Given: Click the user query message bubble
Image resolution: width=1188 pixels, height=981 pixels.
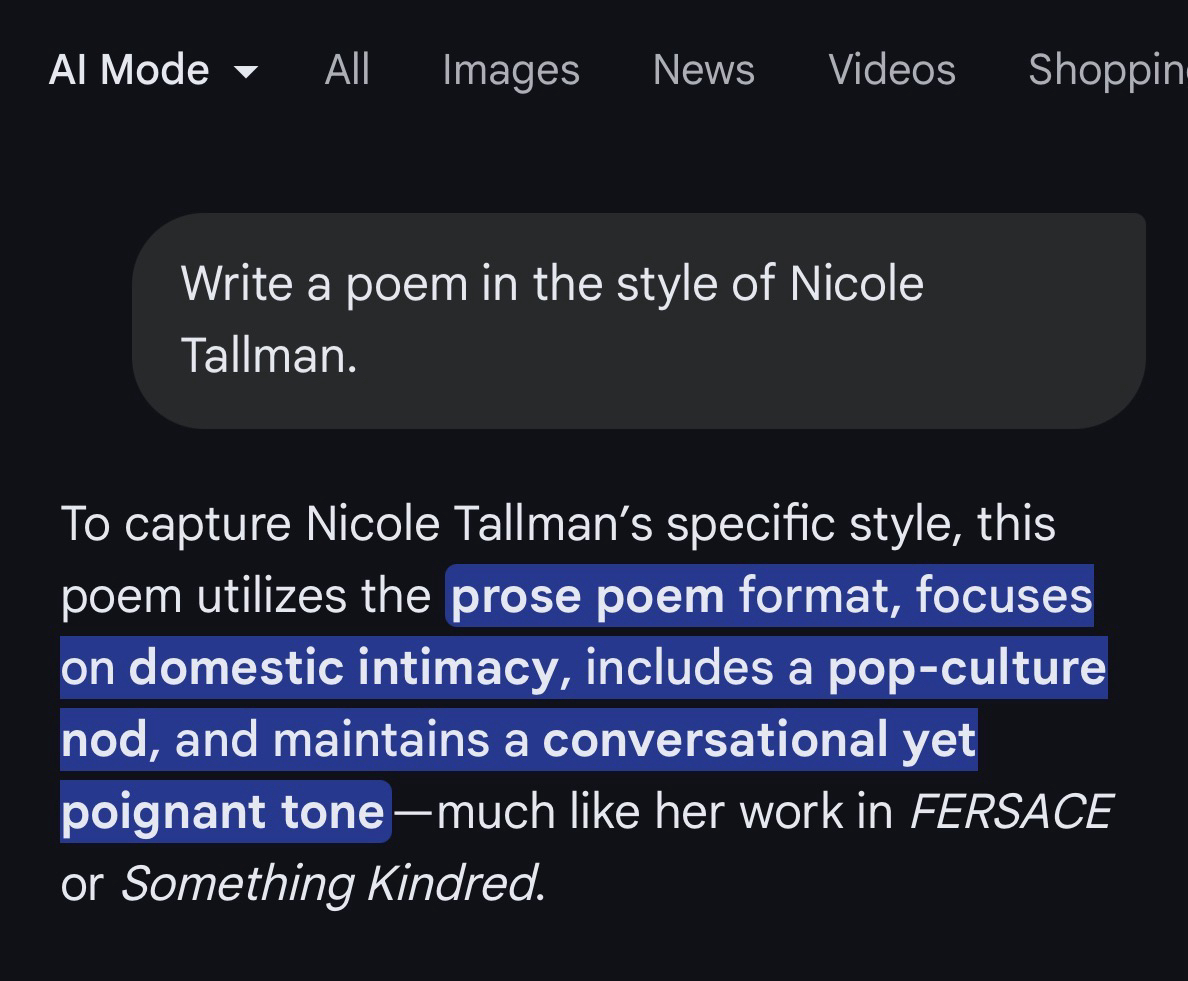Looking at the screenshot, I should point(638,320).
